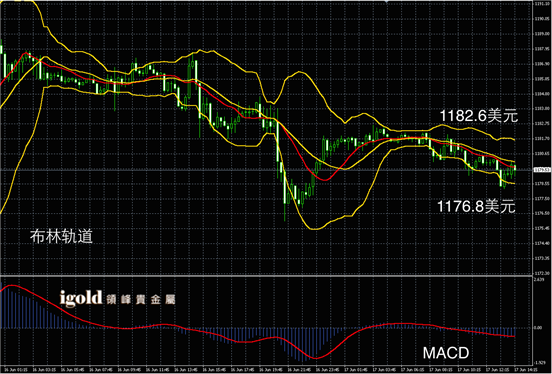This screenshot has height=374, width=552.
Task: Click the igold logo watermark
Action: pos(81,299)
